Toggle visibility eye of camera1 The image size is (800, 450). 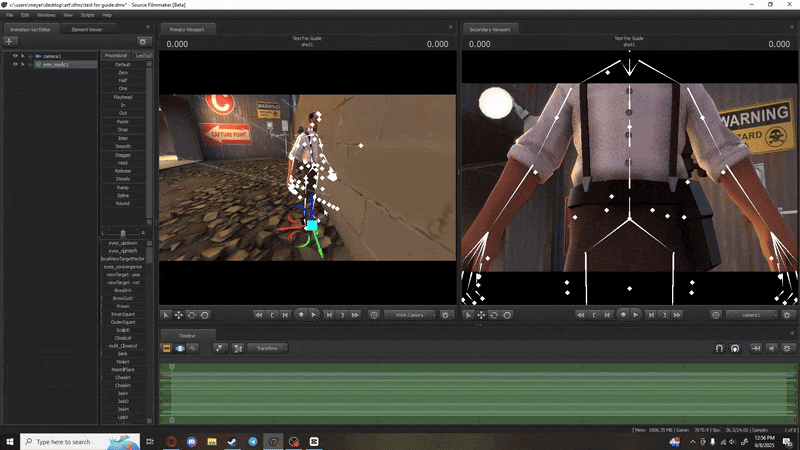[x=15, y=56]
